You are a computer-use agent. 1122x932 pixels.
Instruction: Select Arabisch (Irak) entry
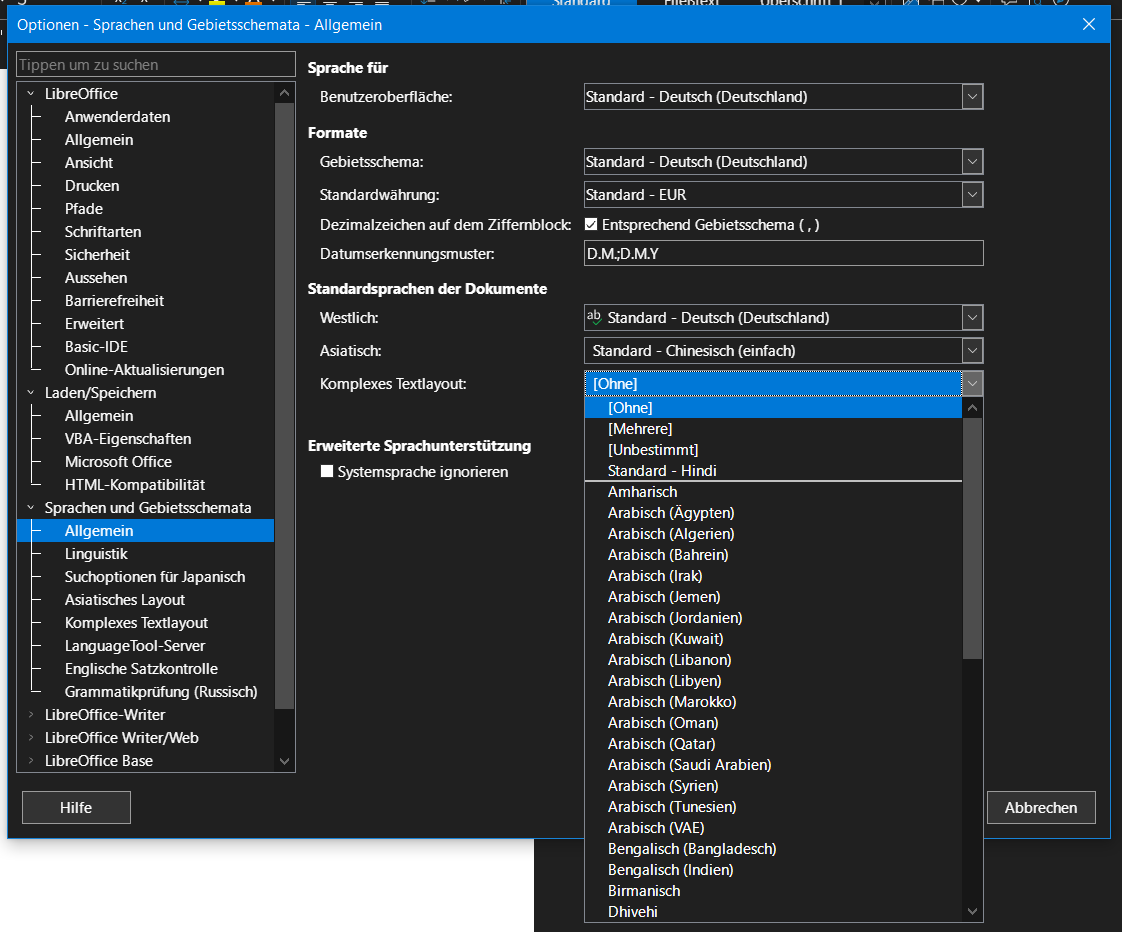click(x=774, y=576)
